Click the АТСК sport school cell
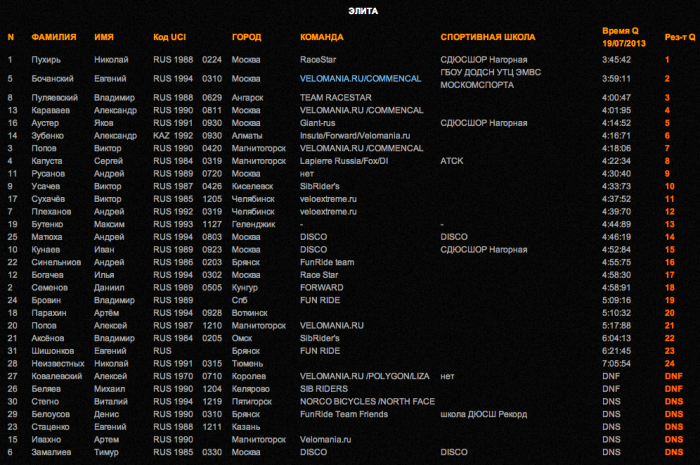 [452, 161]
